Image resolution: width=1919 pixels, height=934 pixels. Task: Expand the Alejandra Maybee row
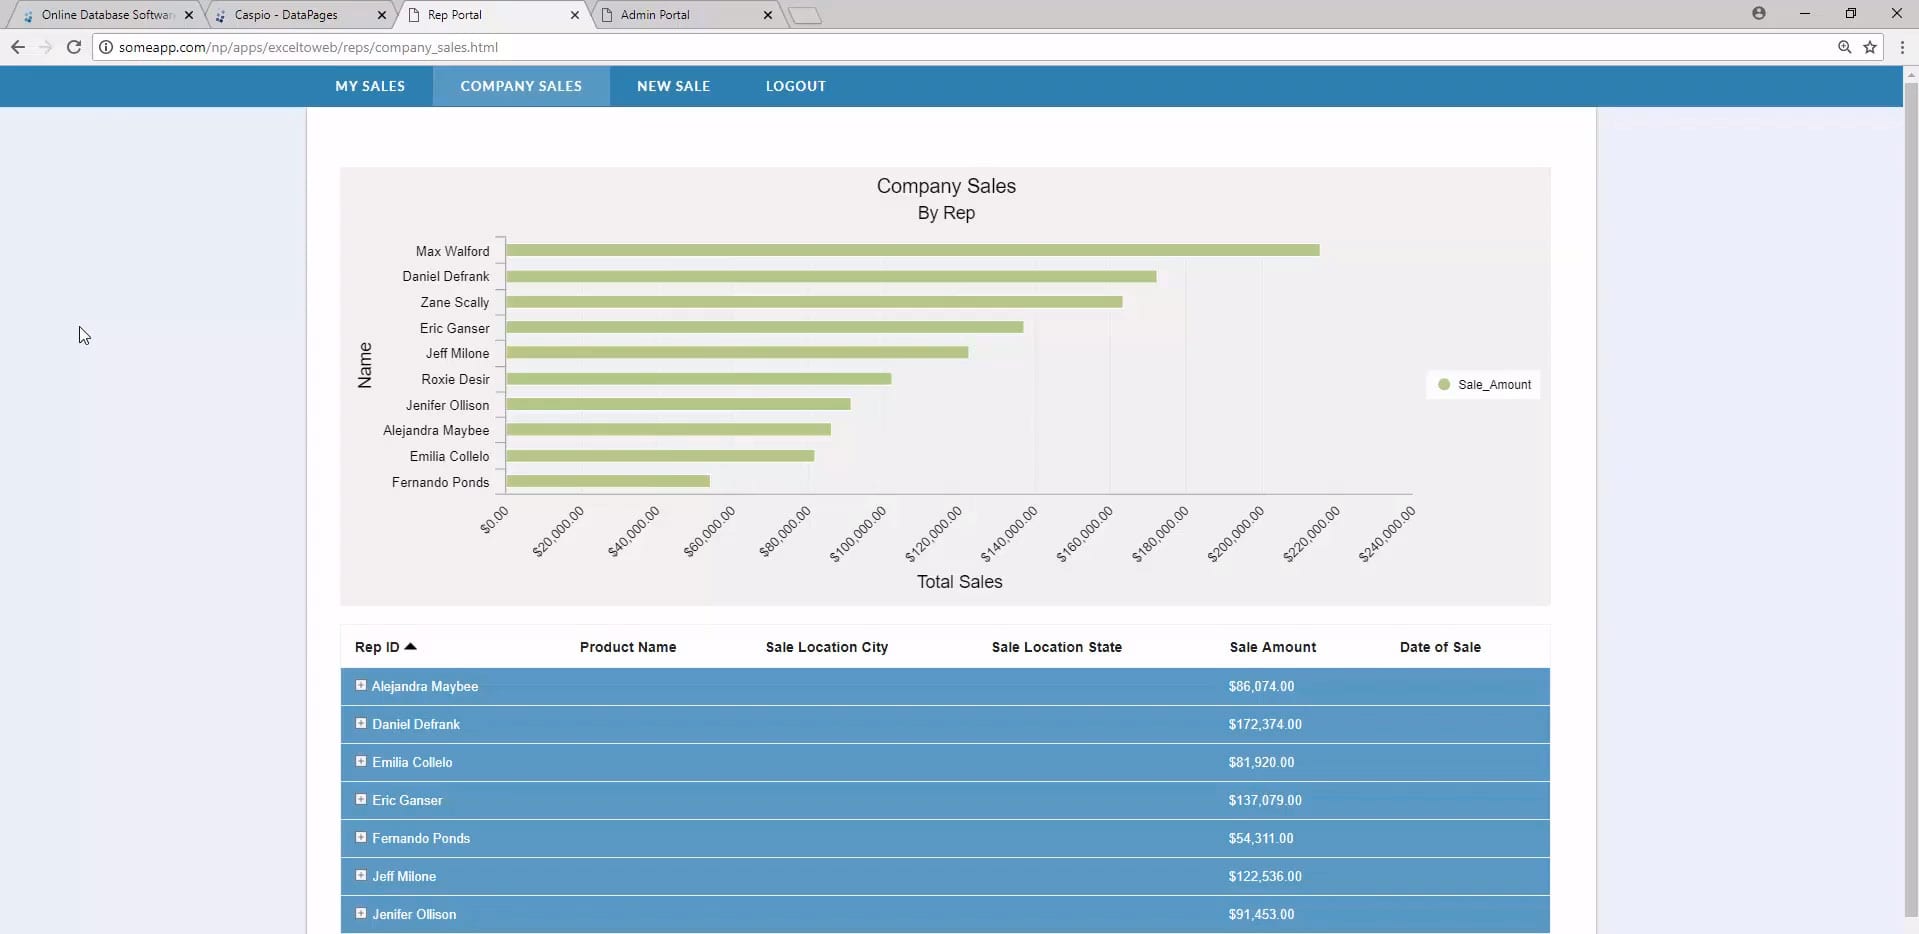tap(361, 686)
